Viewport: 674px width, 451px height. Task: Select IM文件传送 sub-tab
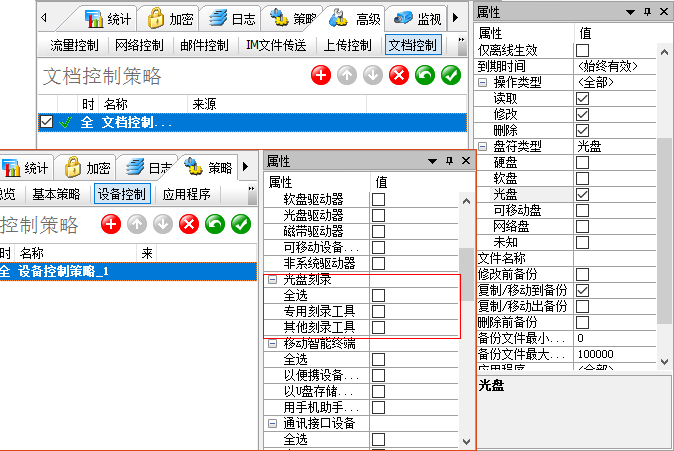pos(276,45)
